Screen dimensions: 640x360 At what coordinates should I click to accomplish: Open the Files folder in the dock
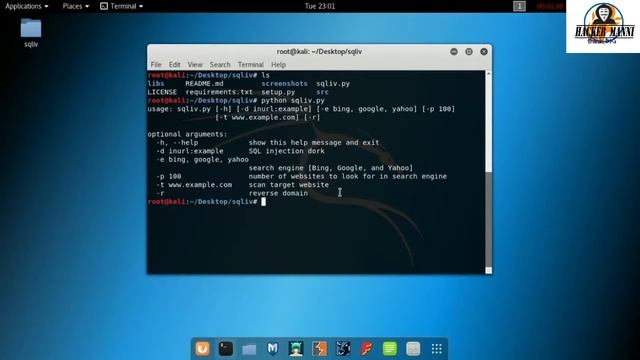[249, 349]
